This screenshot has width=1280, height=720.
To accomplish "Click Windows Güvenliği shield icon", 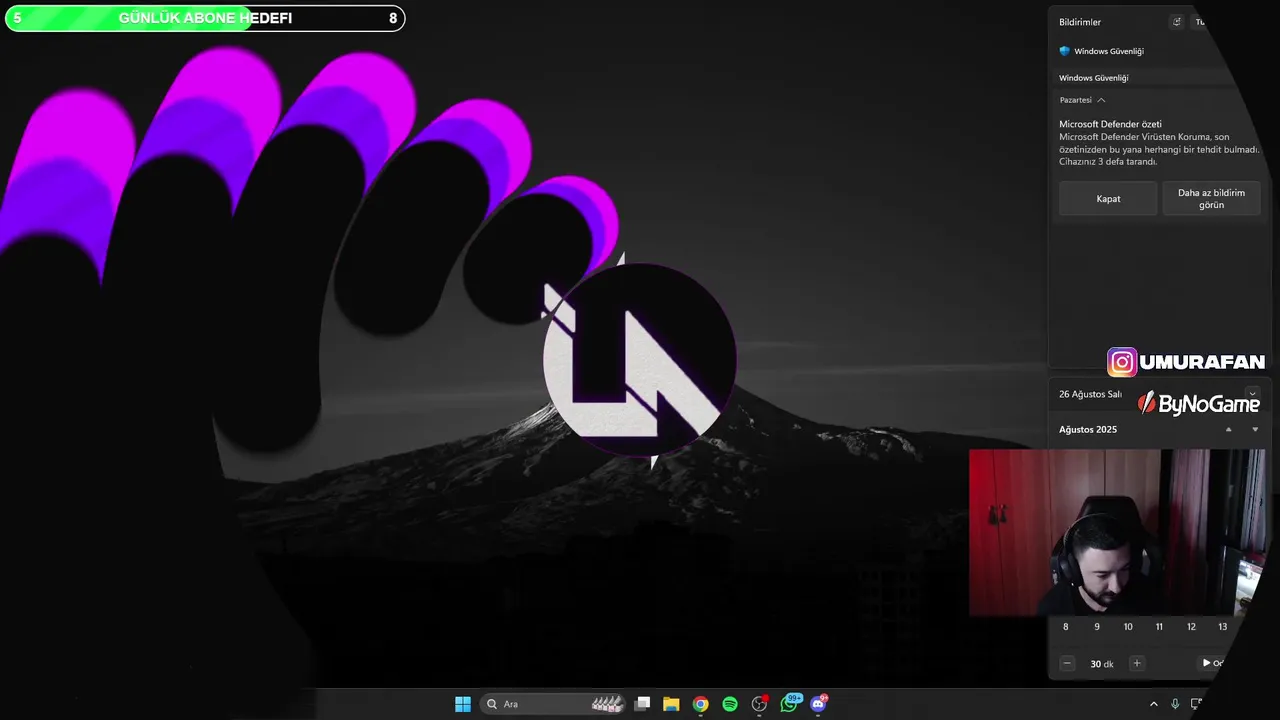I will tap(1065, 51).
